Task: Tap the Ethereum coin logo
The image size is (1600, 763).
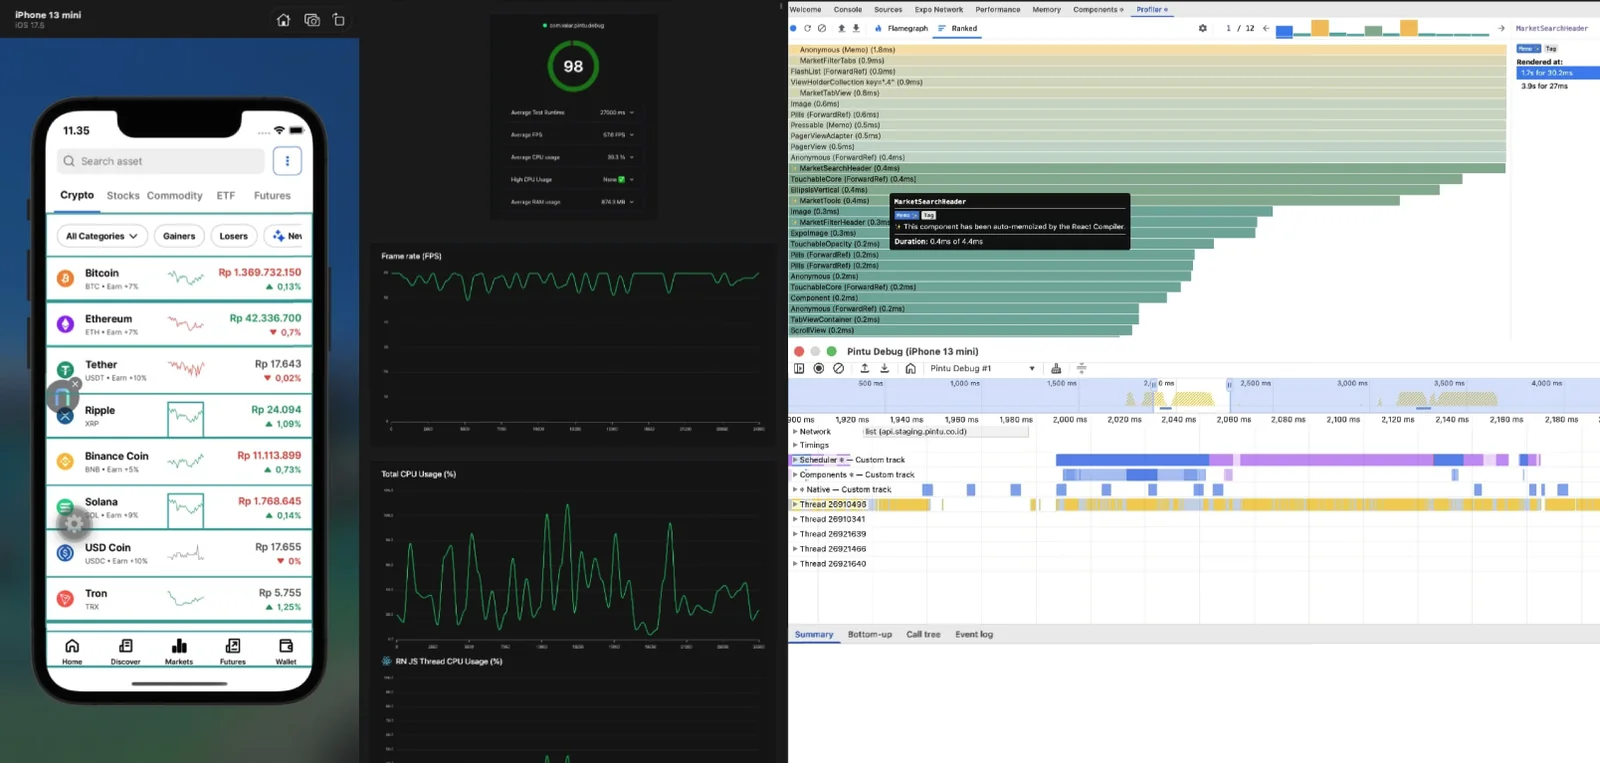Action: click(65, 324)
